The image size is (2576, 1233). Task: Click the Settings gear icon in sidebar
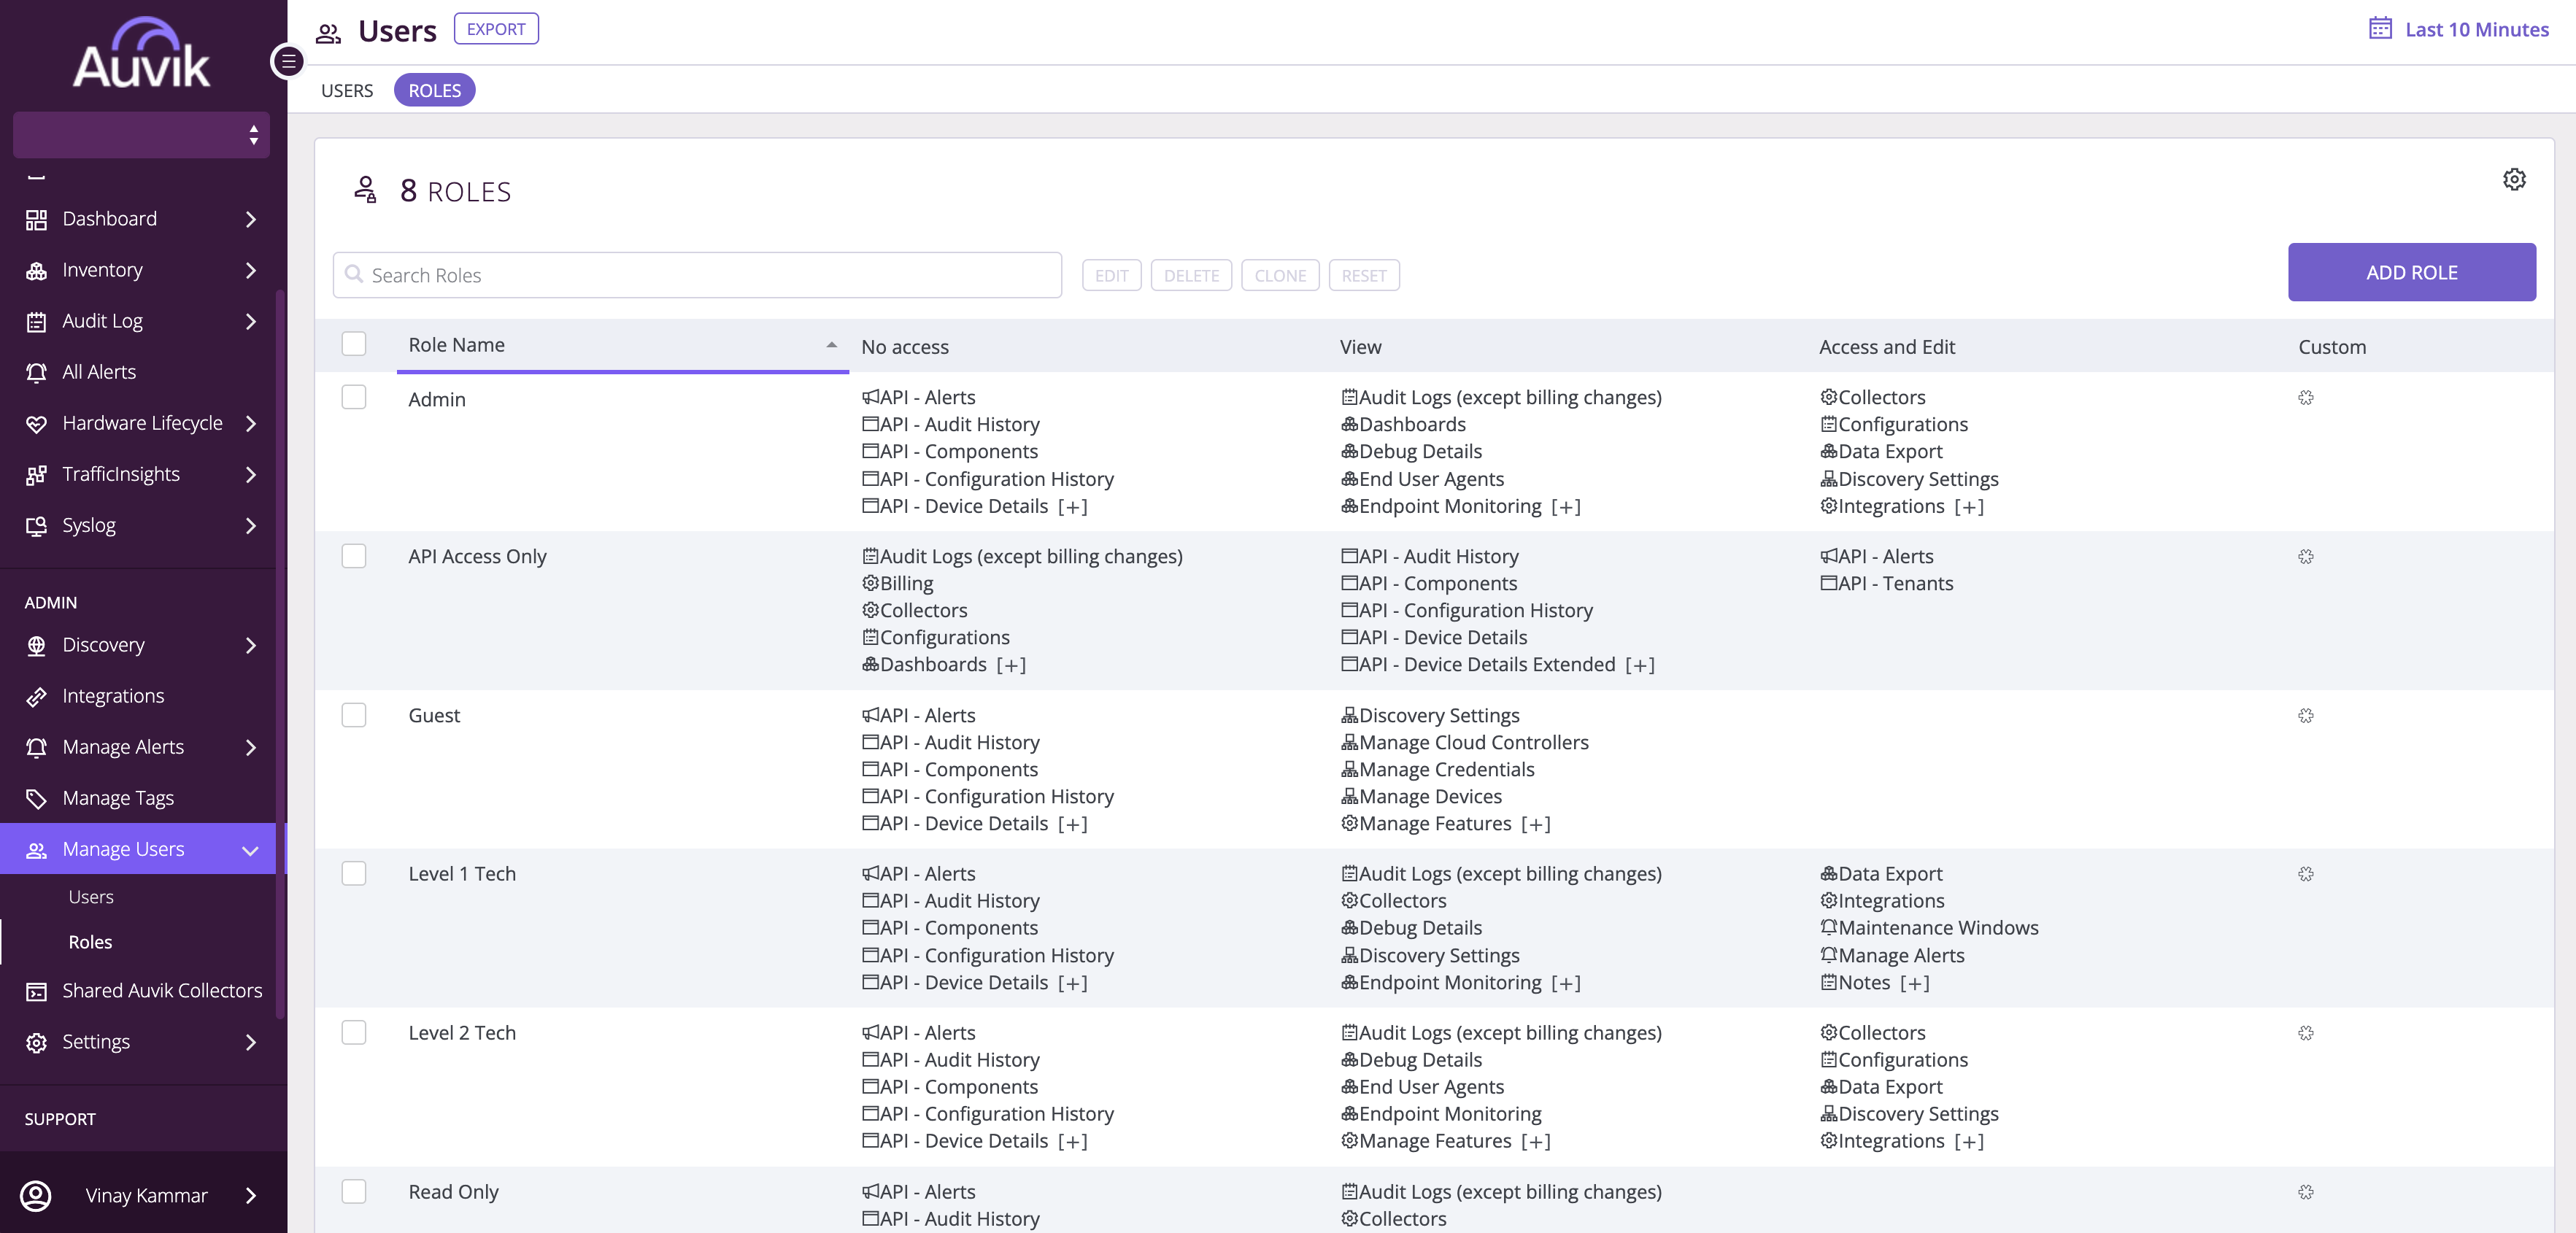[36, 1042]
